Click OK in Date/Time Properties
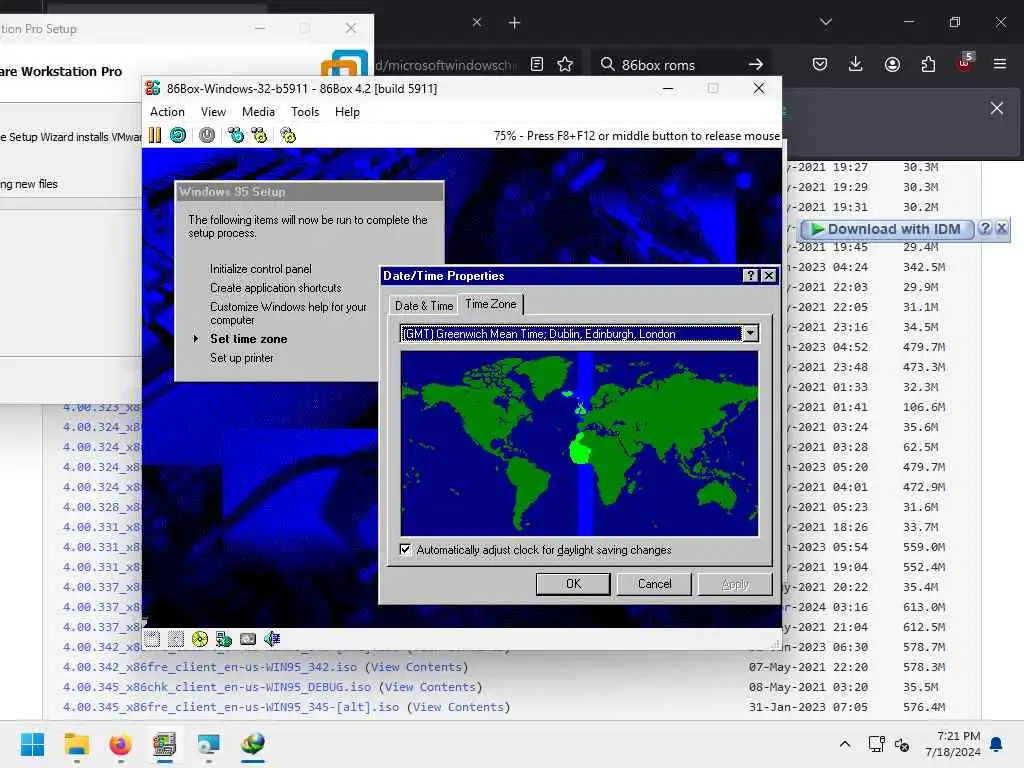Viewport: 1024px width, 768px height. [573, 584]
